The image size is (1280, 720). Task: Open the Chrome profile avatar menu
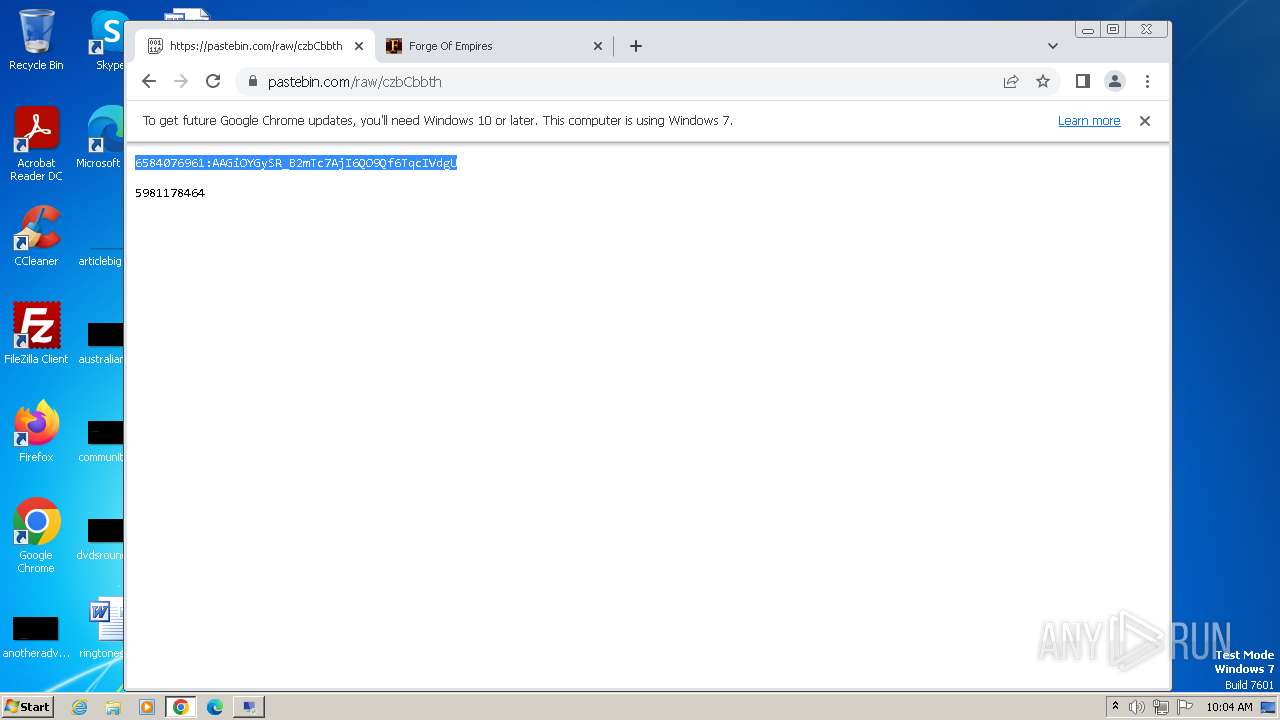tap(1115, 82)
